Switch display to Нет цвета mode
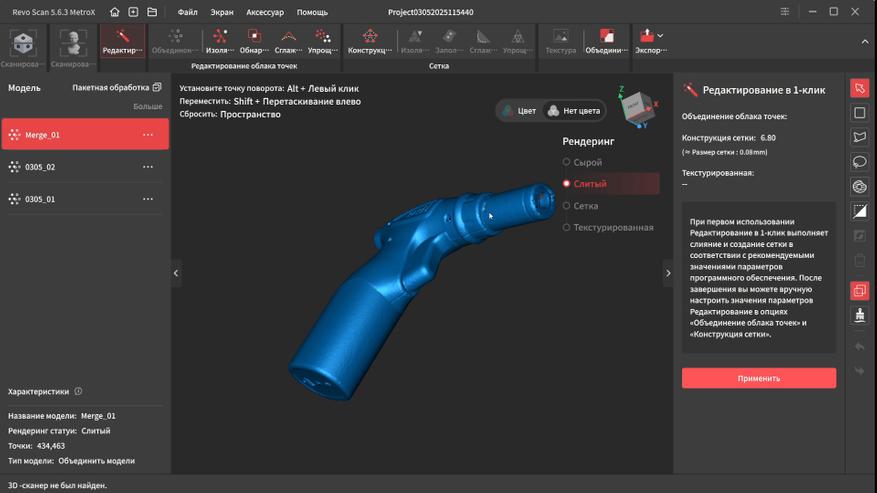The image size is (877, 493). tap(574, 111)
